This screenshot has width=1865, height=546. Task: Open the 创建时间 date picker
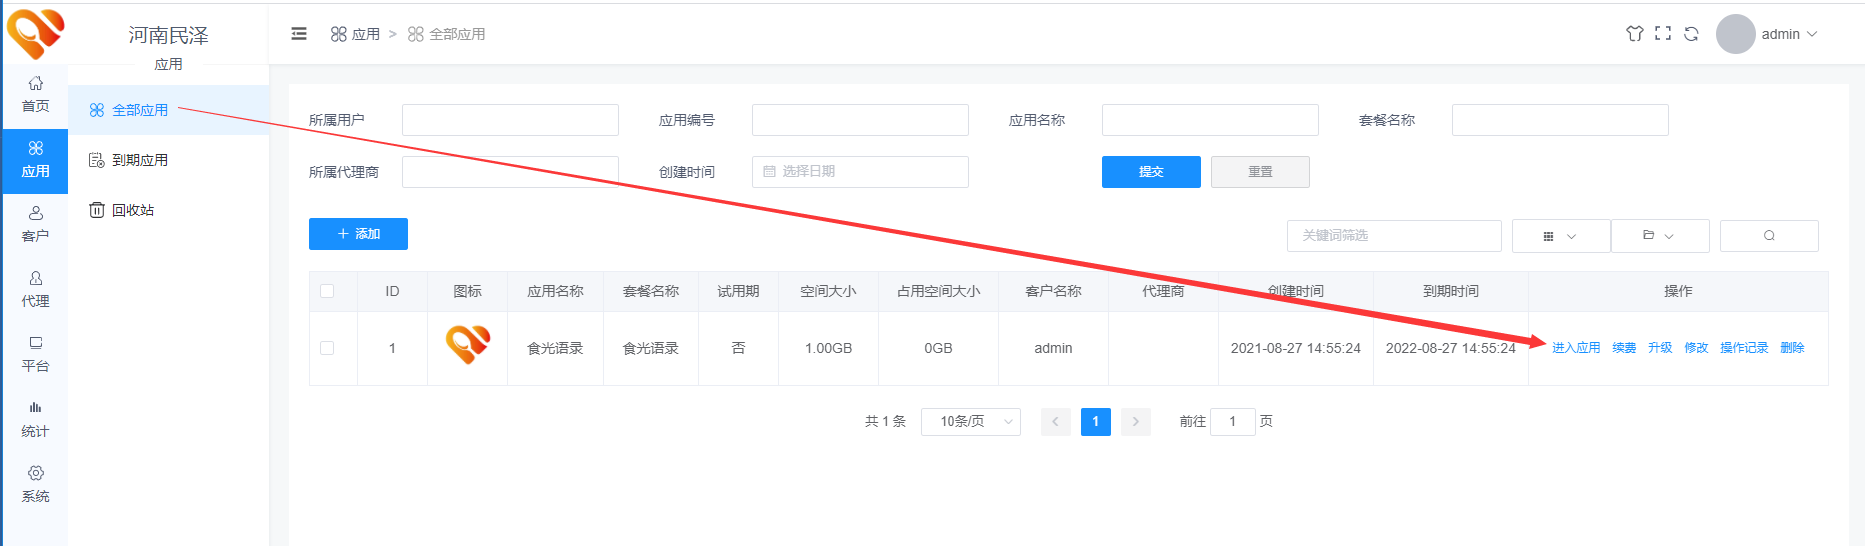[860, 172]
